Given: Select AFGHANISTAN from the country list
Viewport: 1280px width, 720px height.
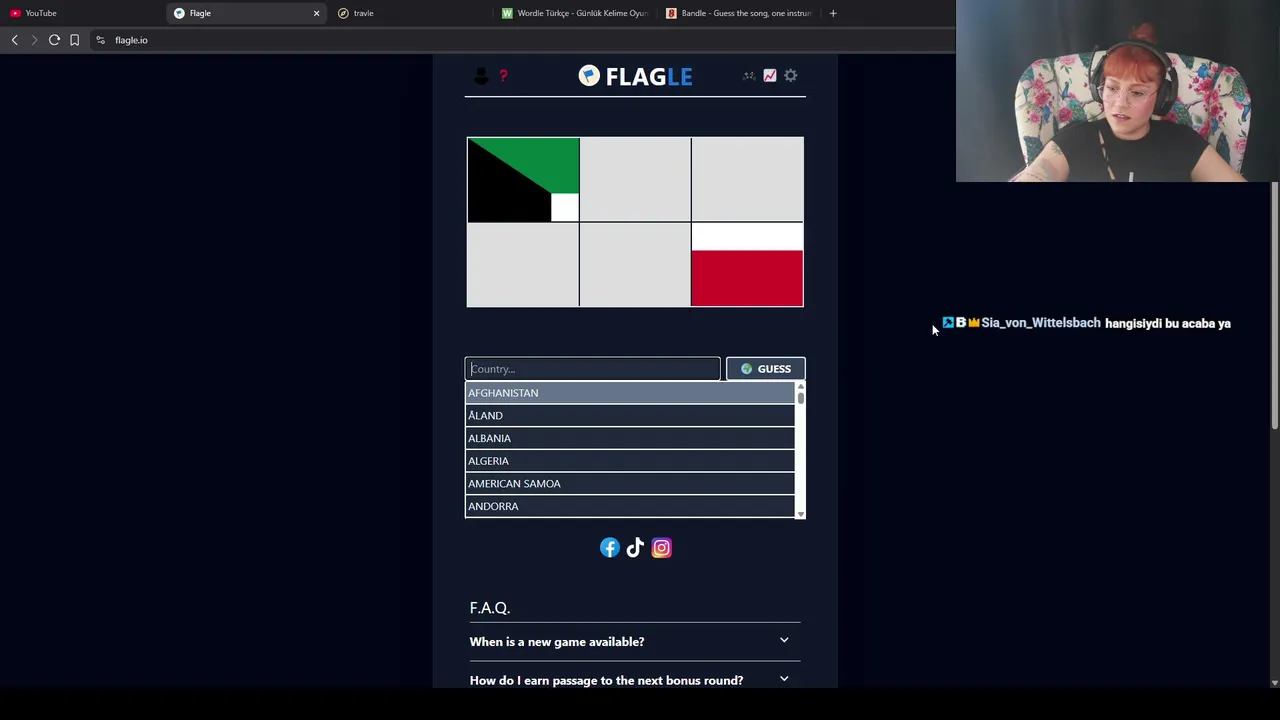Looking at the screenshot, I should pos(630,393).
